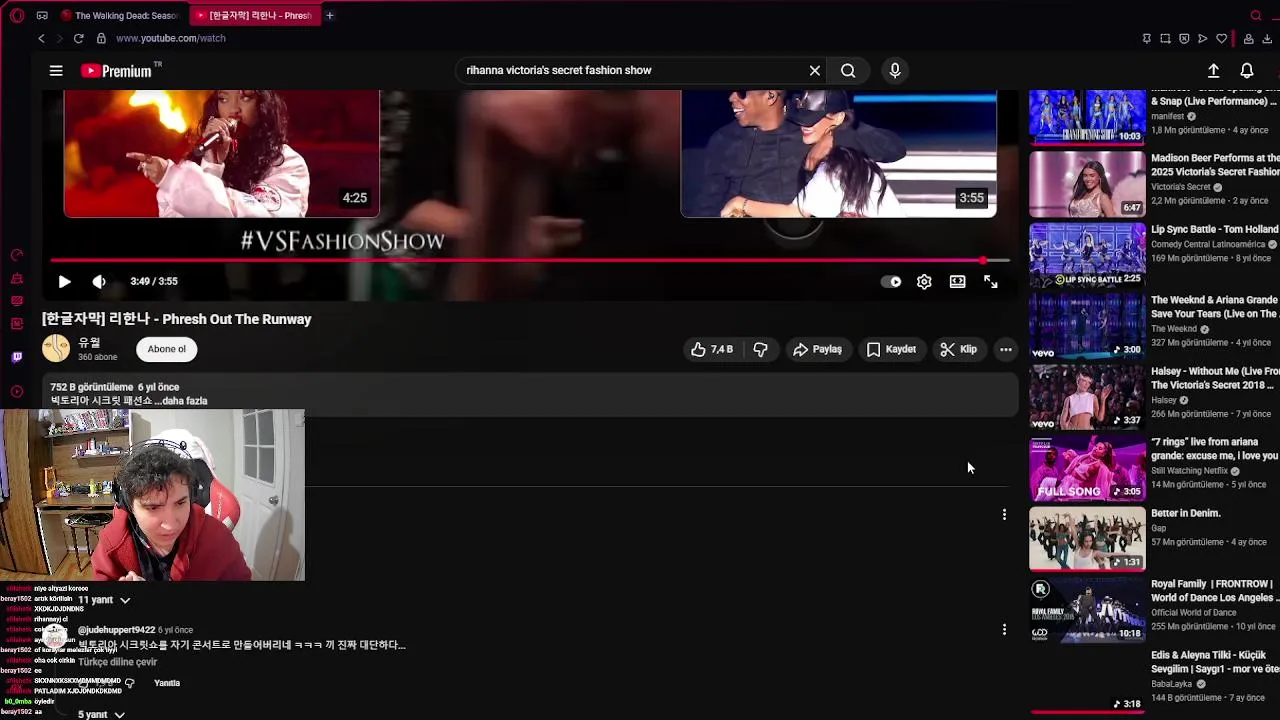Seek on the red video progress bar
Screen dimensions: 1280x720
[530, 261]
